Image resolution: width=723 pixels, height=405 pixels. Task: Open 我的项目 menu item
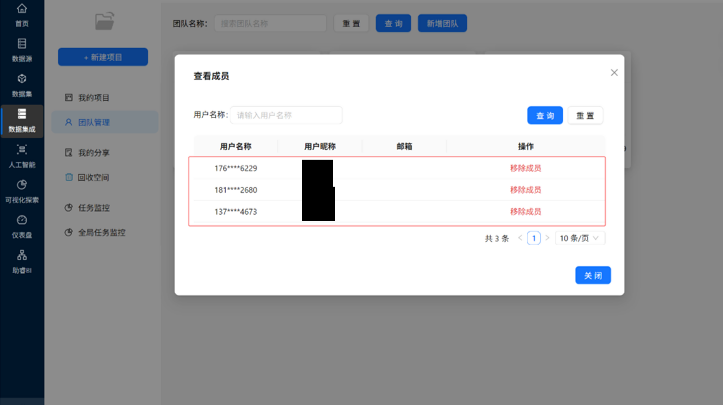pyautogui.click(x=105, y=97)
